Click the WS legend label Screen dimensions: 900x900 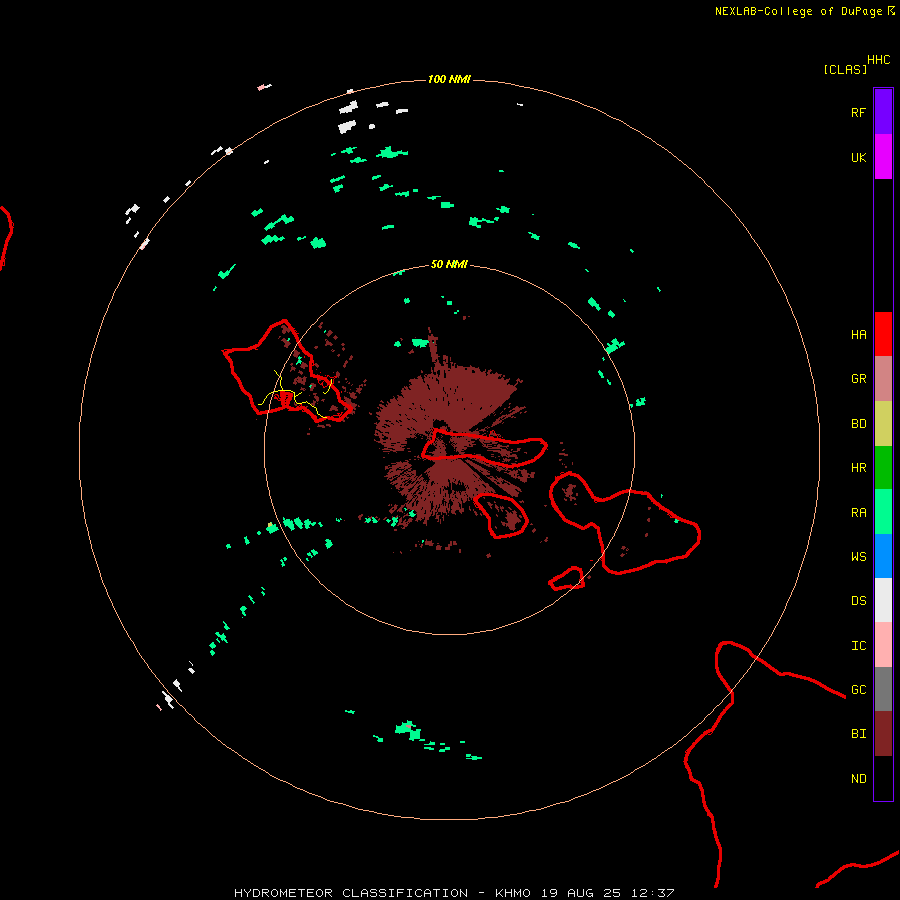tap(858, 557)
